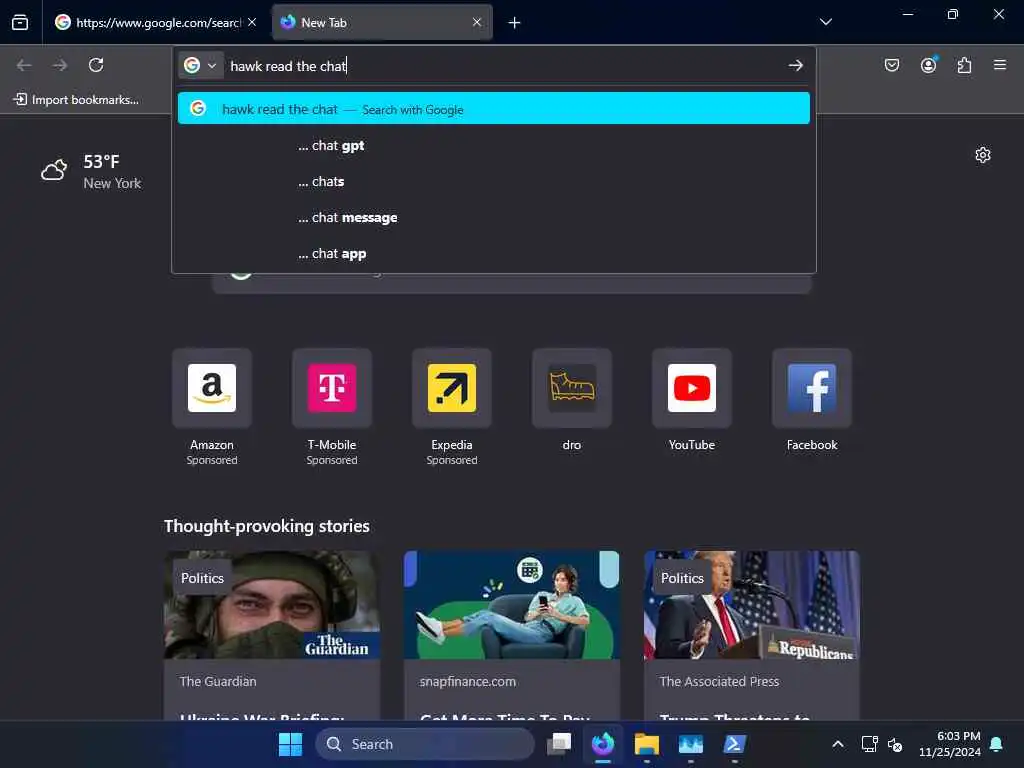
Task: Open the snapfinance.com story thumbnail
Action: pyautogui.click(x=511, y=605)
